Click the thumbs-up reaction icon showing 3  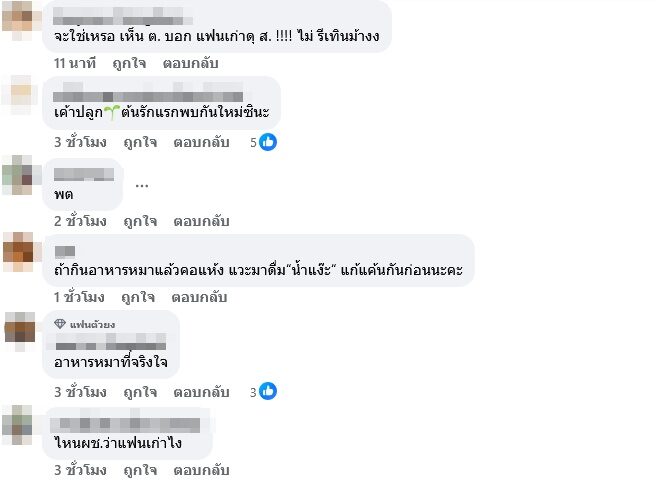point(268,391)
